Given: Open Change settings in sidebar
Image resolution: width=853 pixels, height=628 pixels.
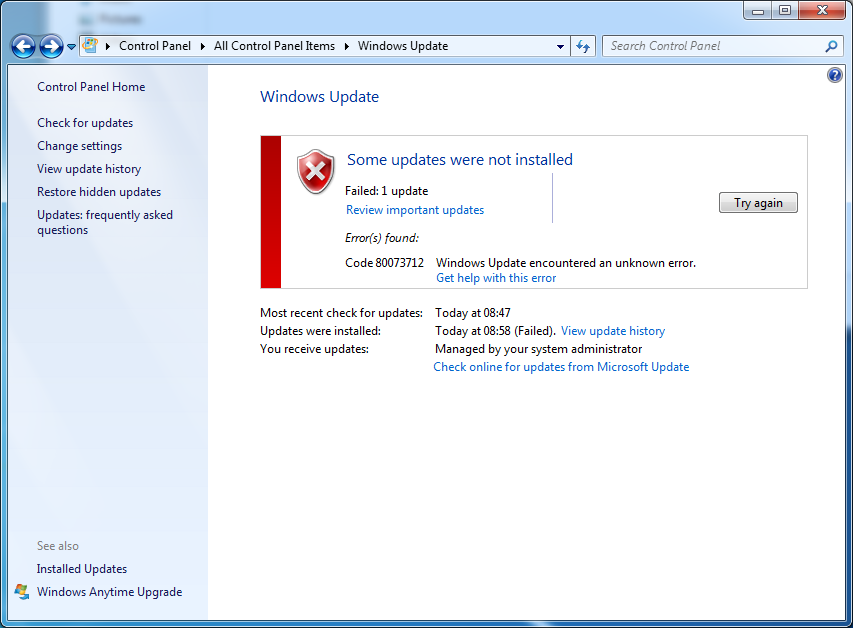Looking at the screenshot, I should (x=79, y=146).
